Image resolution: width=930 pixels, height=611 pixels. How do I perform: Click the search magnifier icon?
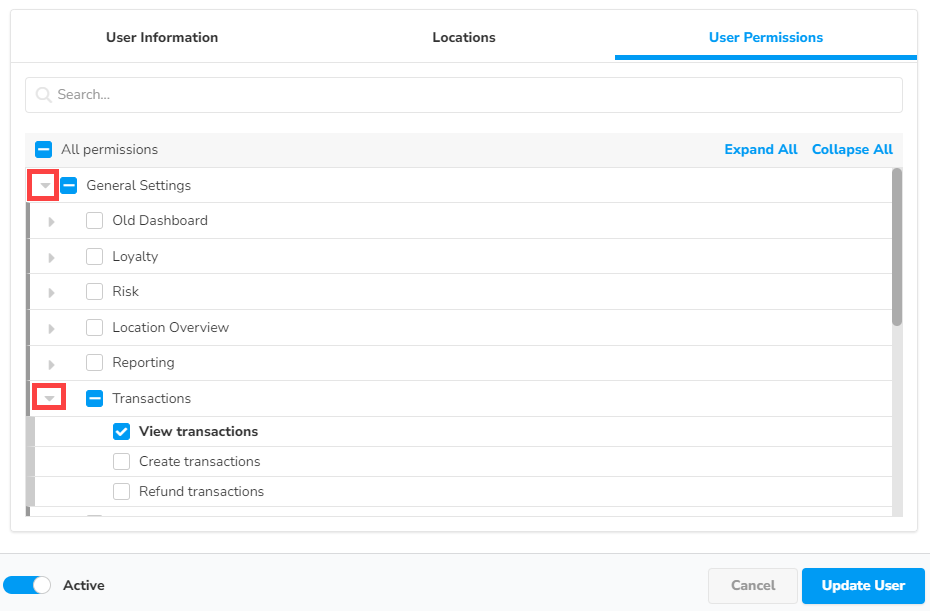[x=44, y=95]
